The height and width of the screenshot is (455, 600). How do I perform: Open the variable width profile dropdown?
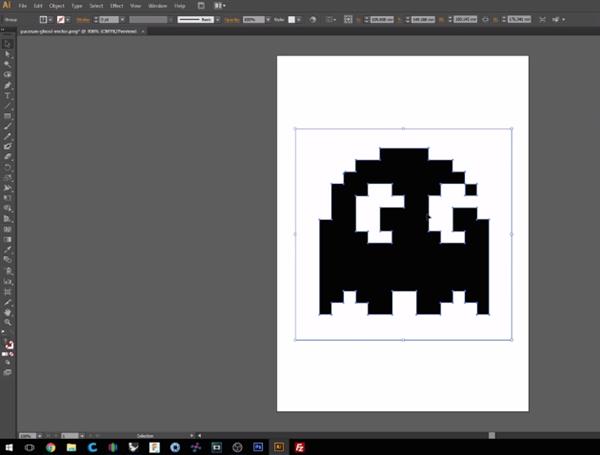pos(171,20)
